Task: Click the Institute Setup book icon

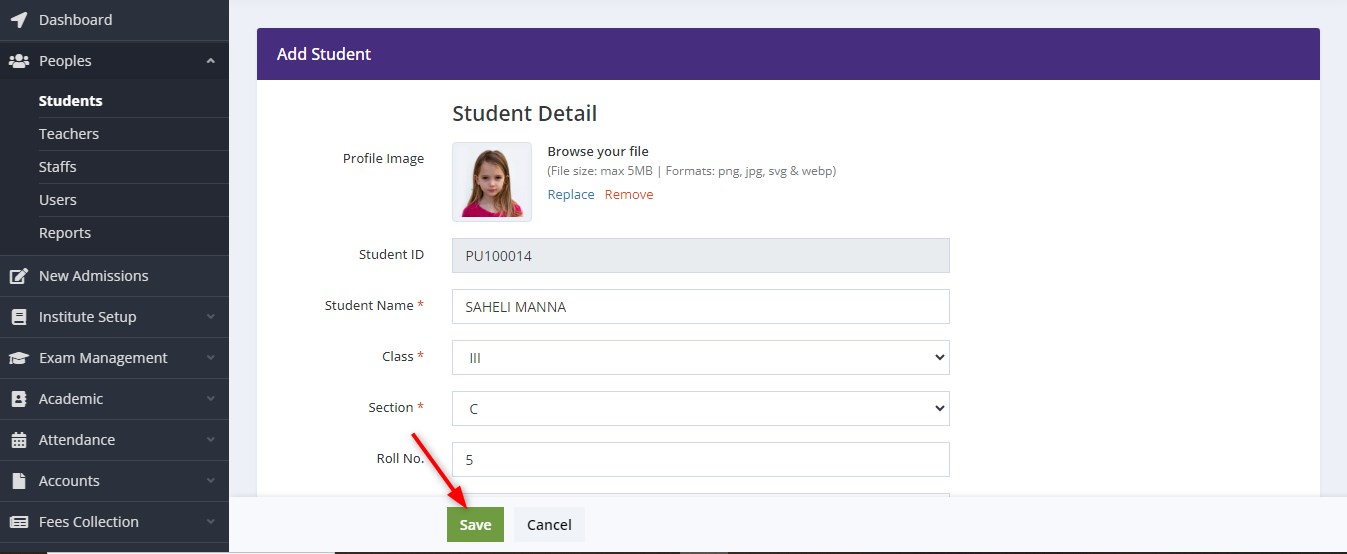Action: 18,317
